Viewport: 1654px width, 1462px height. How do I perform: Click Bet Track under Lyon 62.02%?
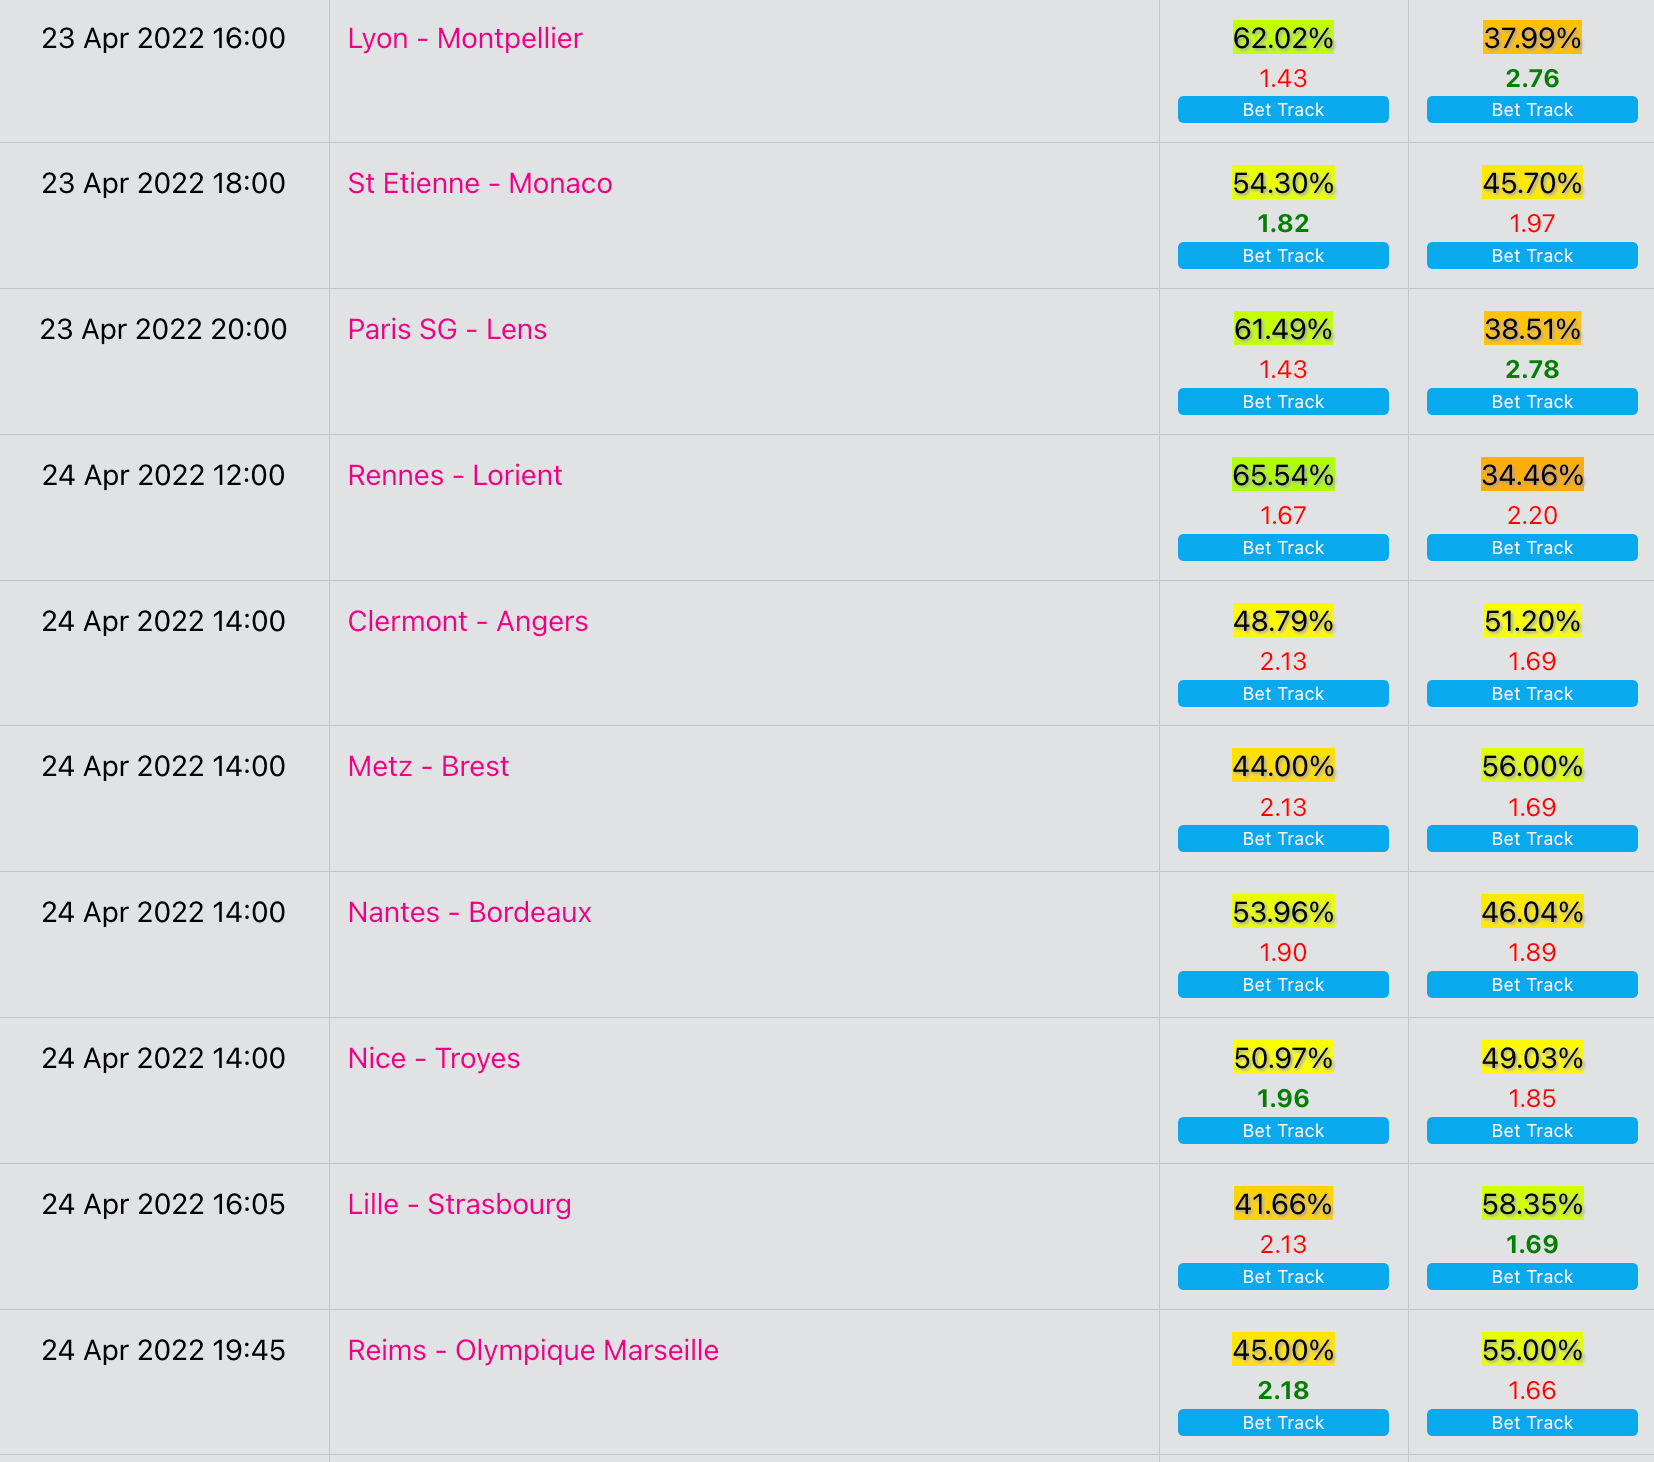(1283, 110)
